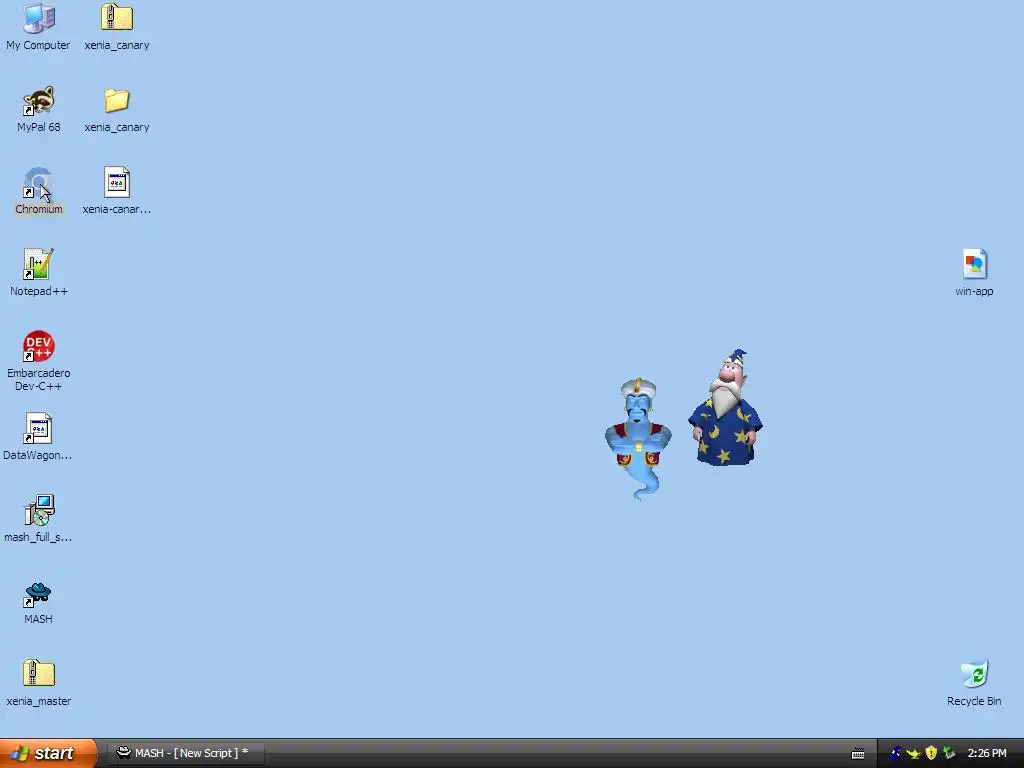Select the plain yellow xenia_canary folder

[117, 110]
